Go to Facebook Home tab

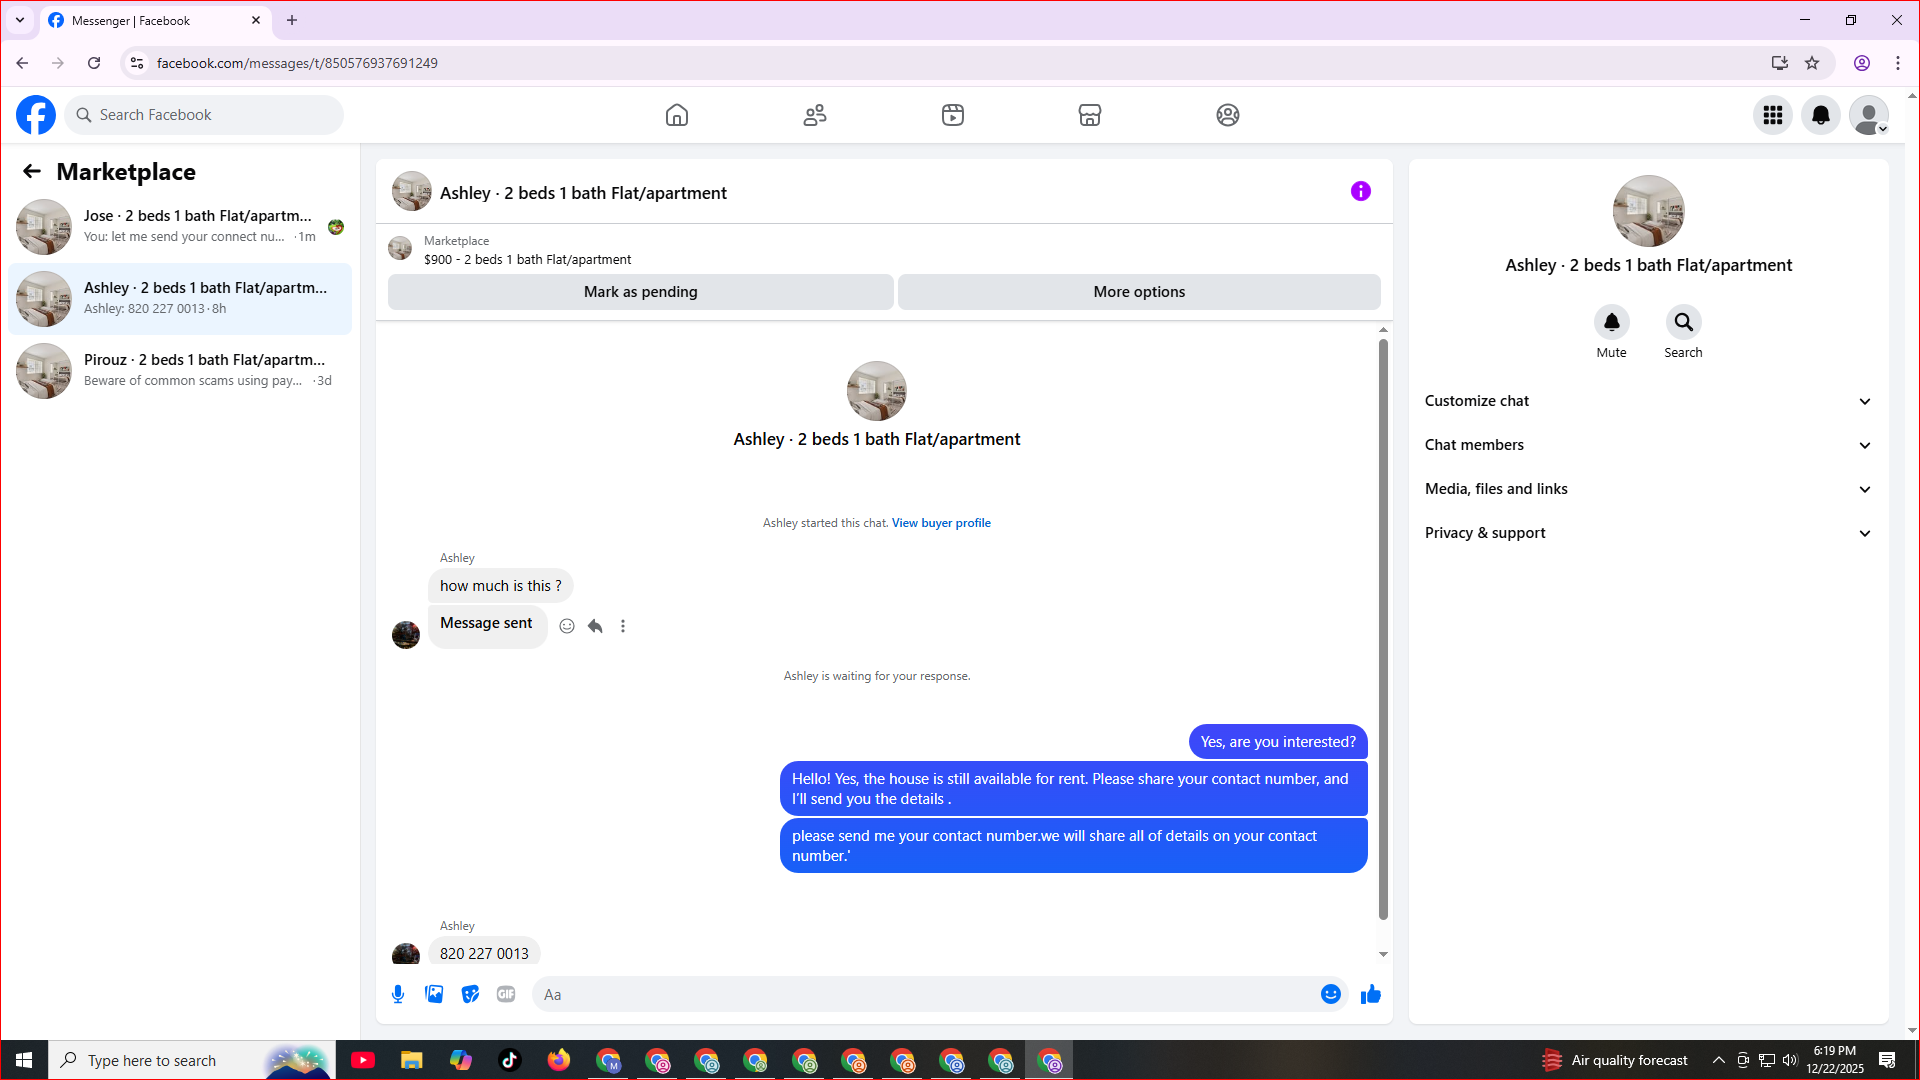tap(677, 115)
